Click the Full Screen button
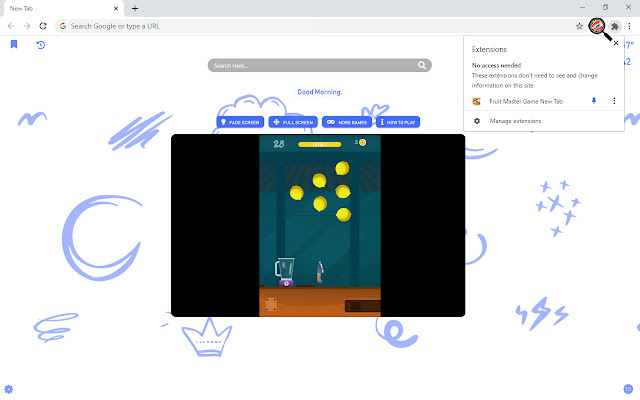 point(293,122)
